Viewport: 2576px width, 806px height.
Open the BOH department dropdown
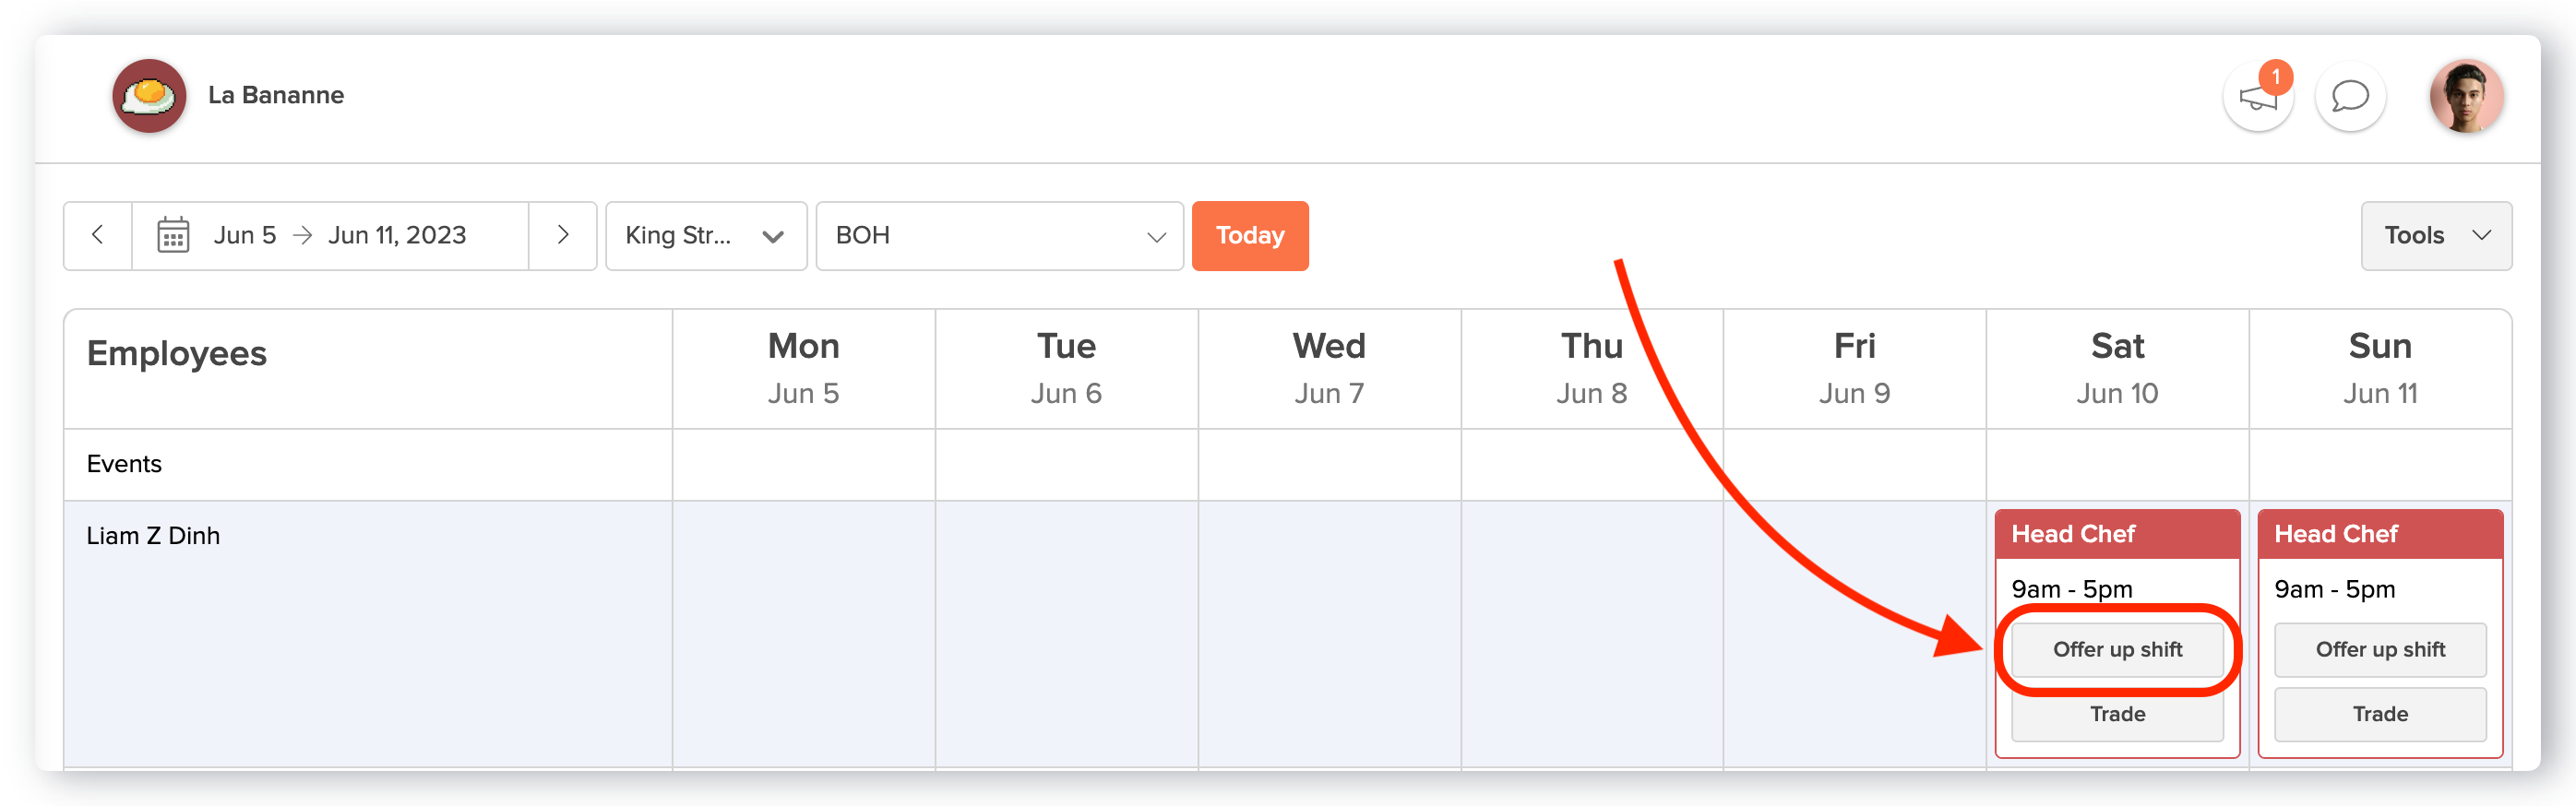tap(1000, 235)
